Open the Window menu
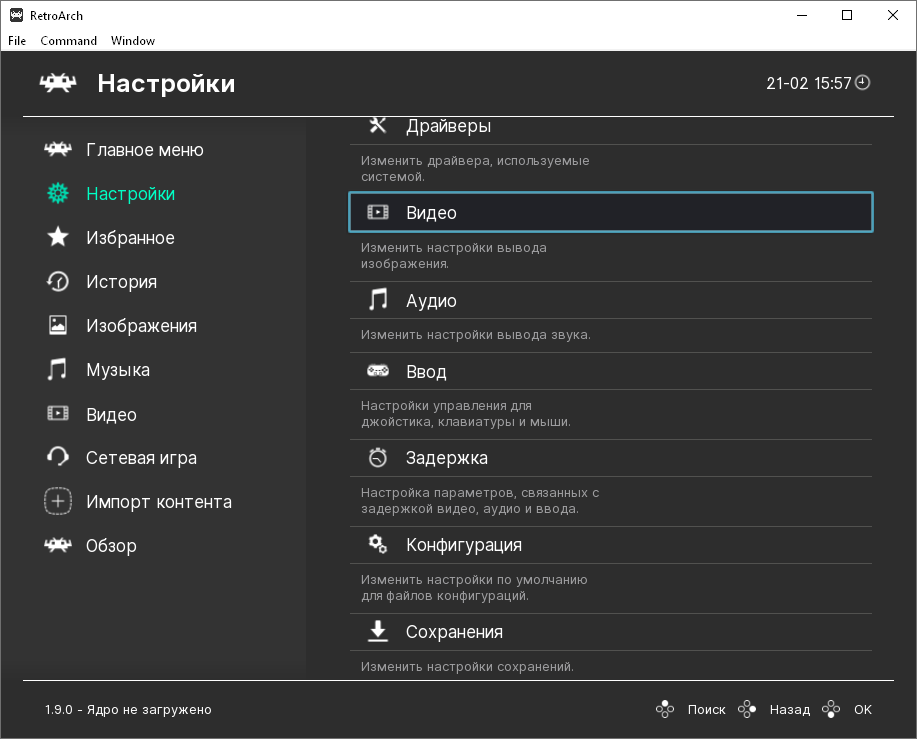Screen dimensions: 917x739 click(133, 40)
